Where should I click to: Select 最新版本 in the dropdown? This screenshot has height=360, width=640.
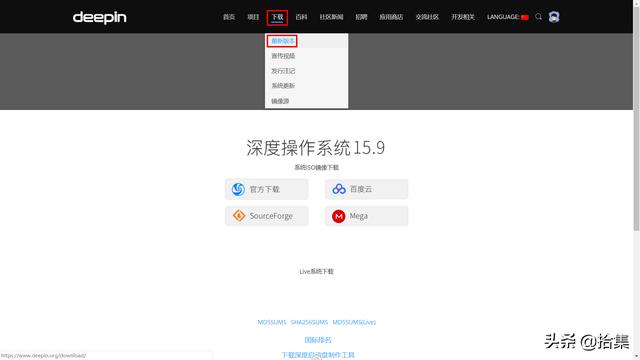click(307, 41)
